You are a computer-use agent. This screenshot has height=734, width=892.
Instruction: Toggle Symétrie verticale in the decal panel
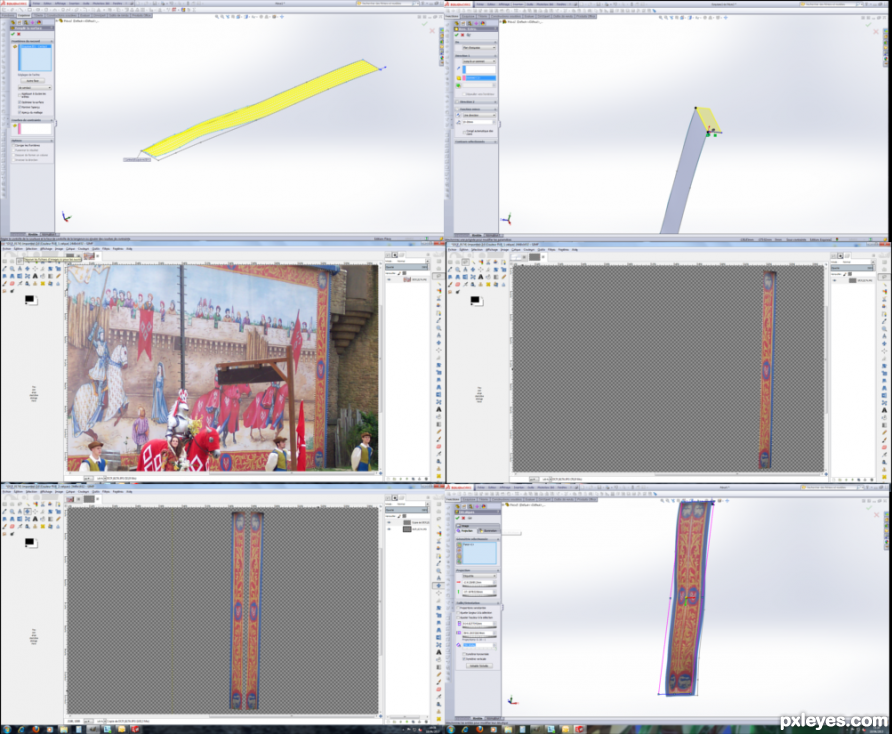pyautogui.click(x=464, y=659)
